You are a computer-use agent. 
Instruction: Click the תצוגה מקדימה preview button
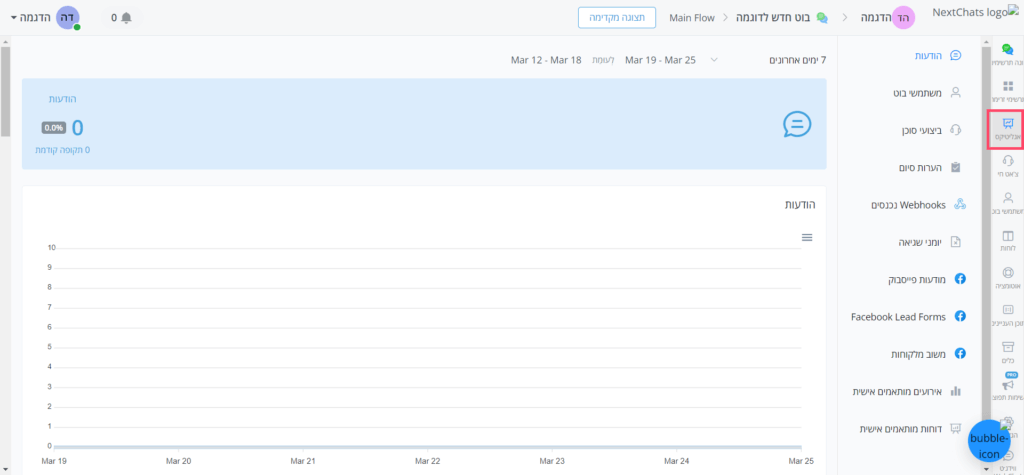(x=617, y=18)
